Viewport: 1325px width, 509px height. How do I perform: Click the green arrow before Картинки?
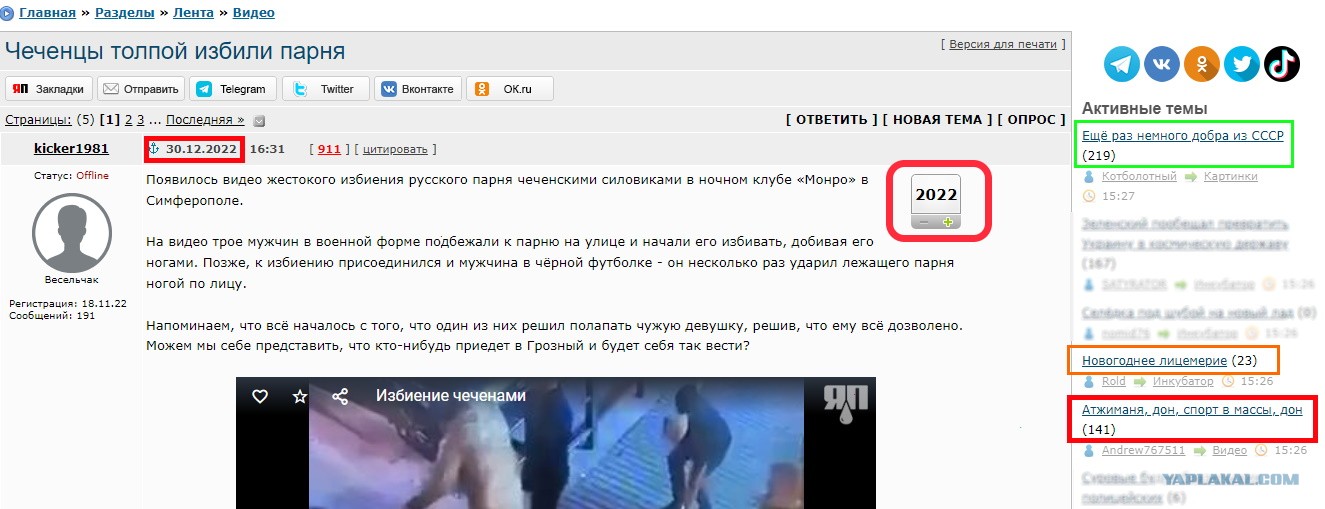[1192, 176]
